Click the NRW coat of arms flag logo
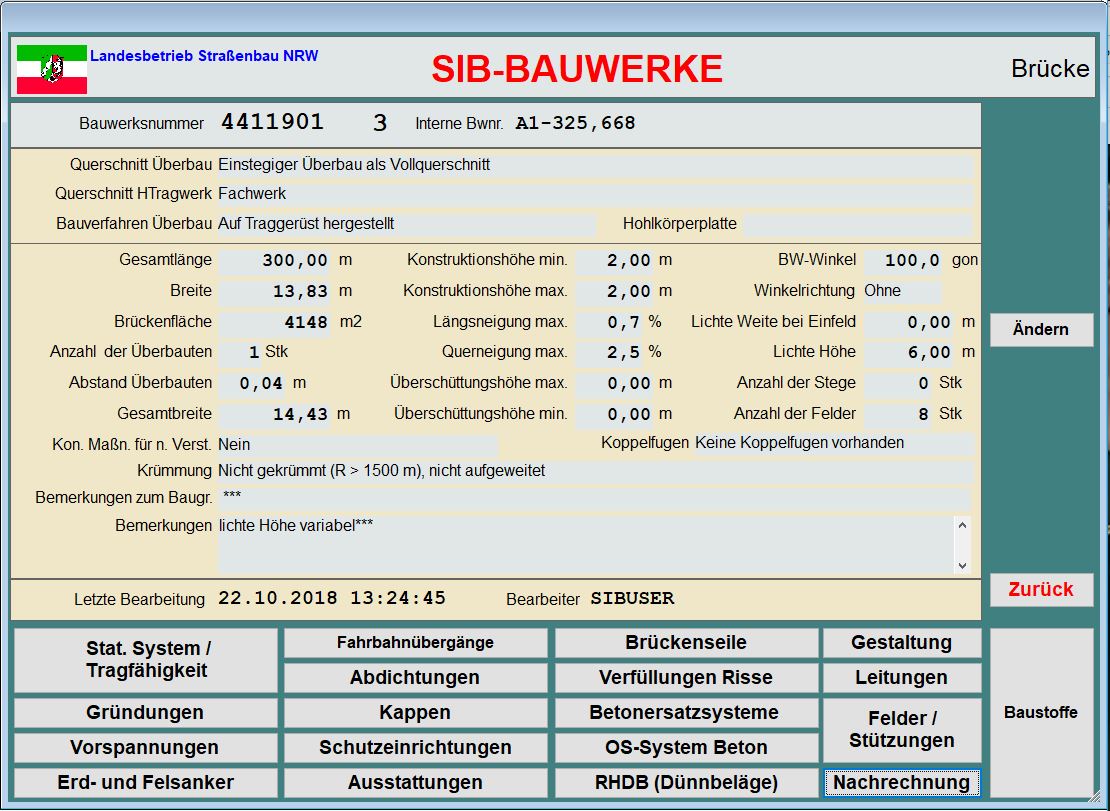This screenshot has width=1110, height=811. pyautogui.click(x=52, y=69)
